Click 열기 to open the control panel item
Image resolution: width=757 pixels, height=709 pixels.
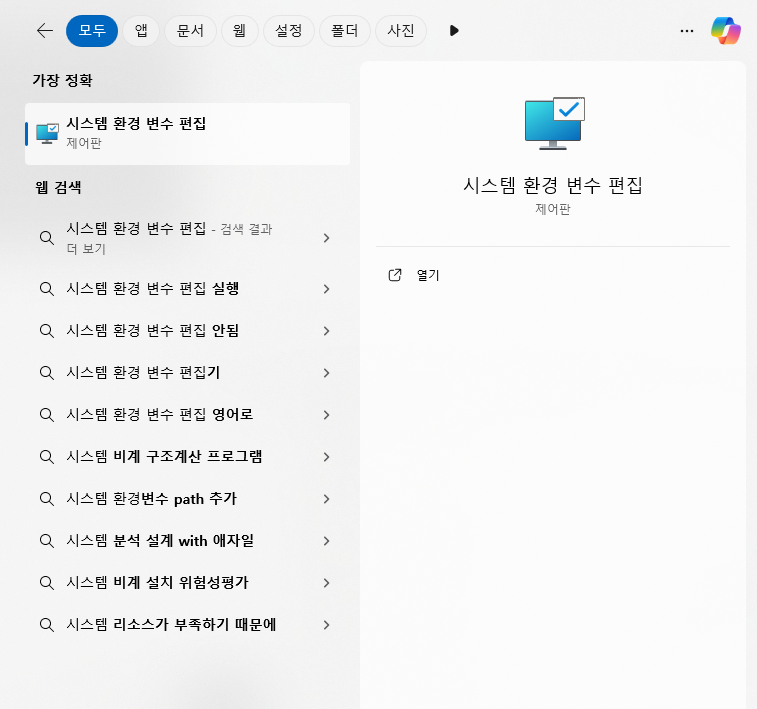pyautogui.click(x=428, y=275)
